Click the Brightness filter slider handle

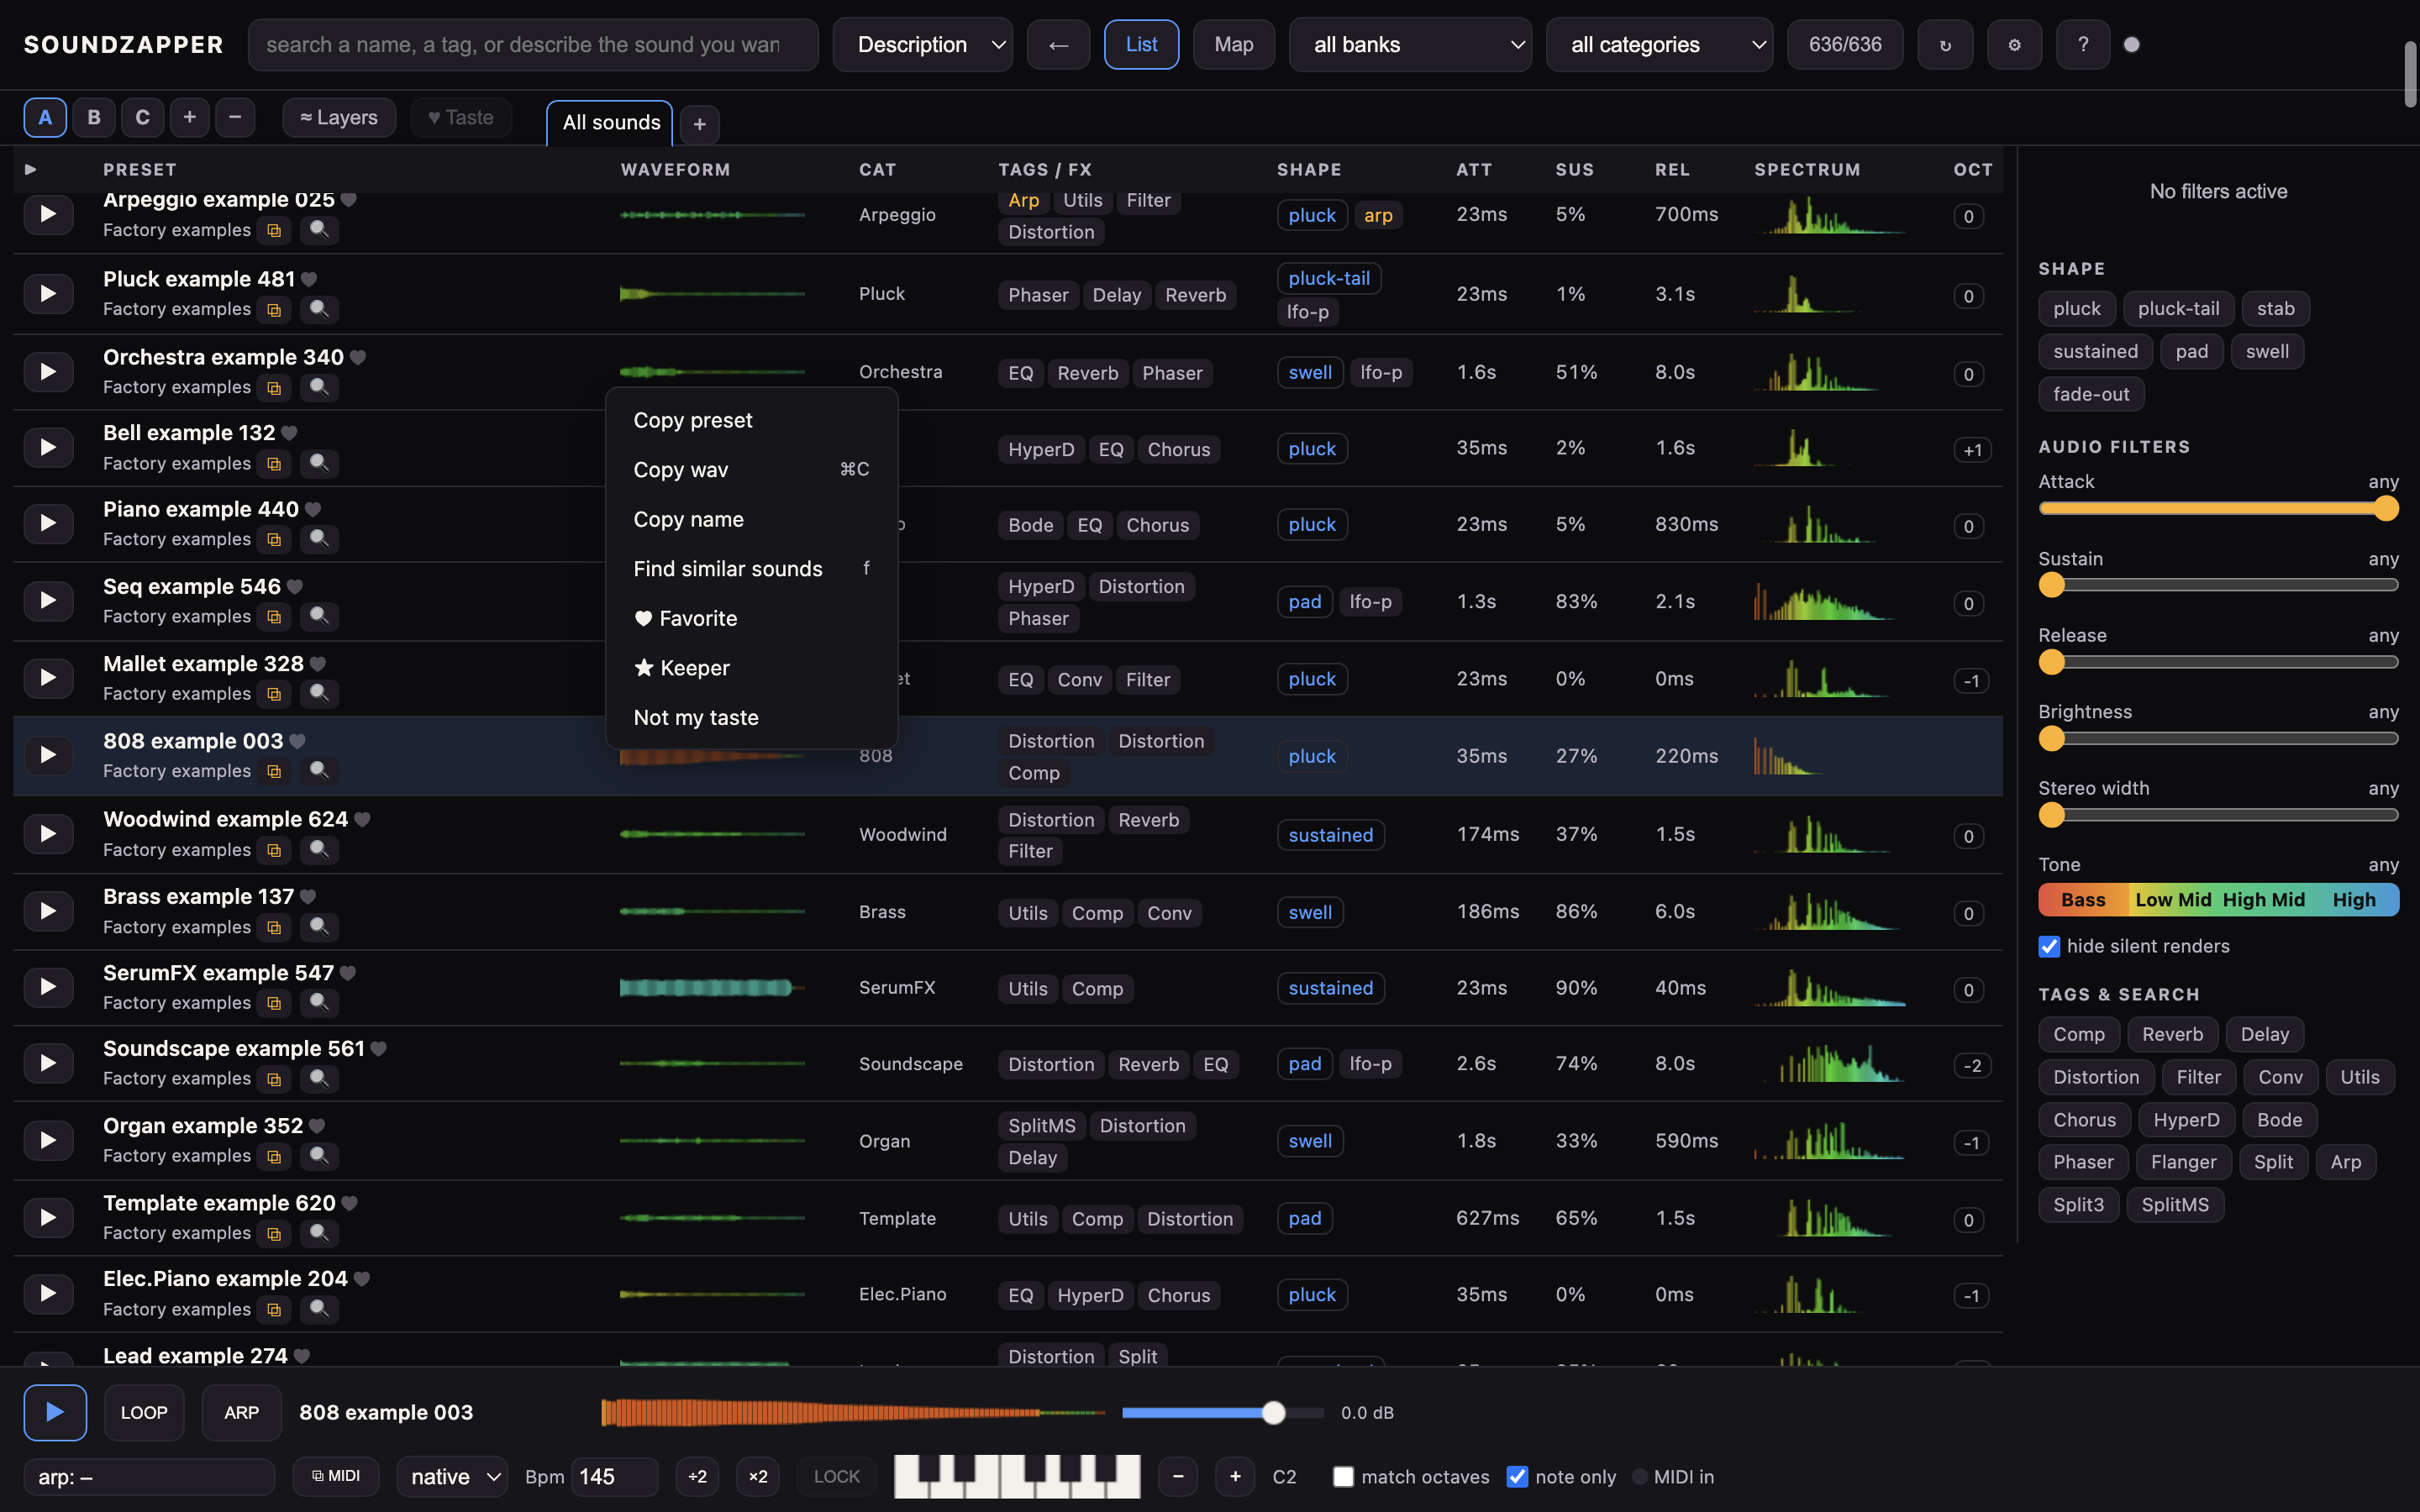[2052, 739]
